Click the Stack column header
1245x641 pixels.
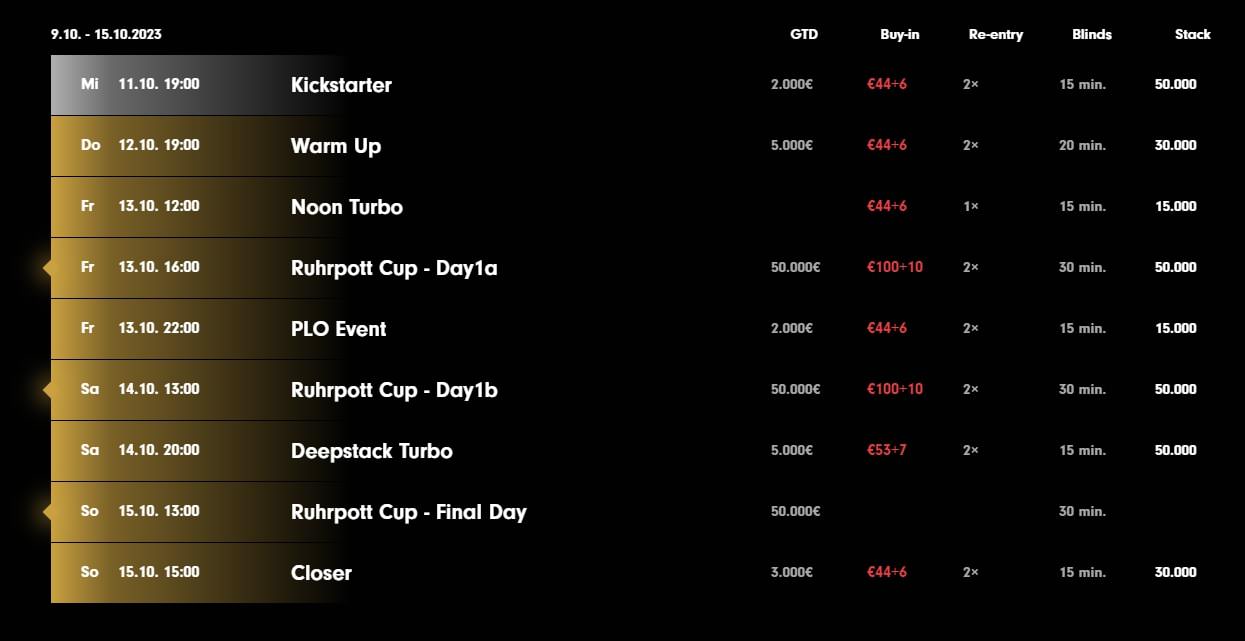1193,34
